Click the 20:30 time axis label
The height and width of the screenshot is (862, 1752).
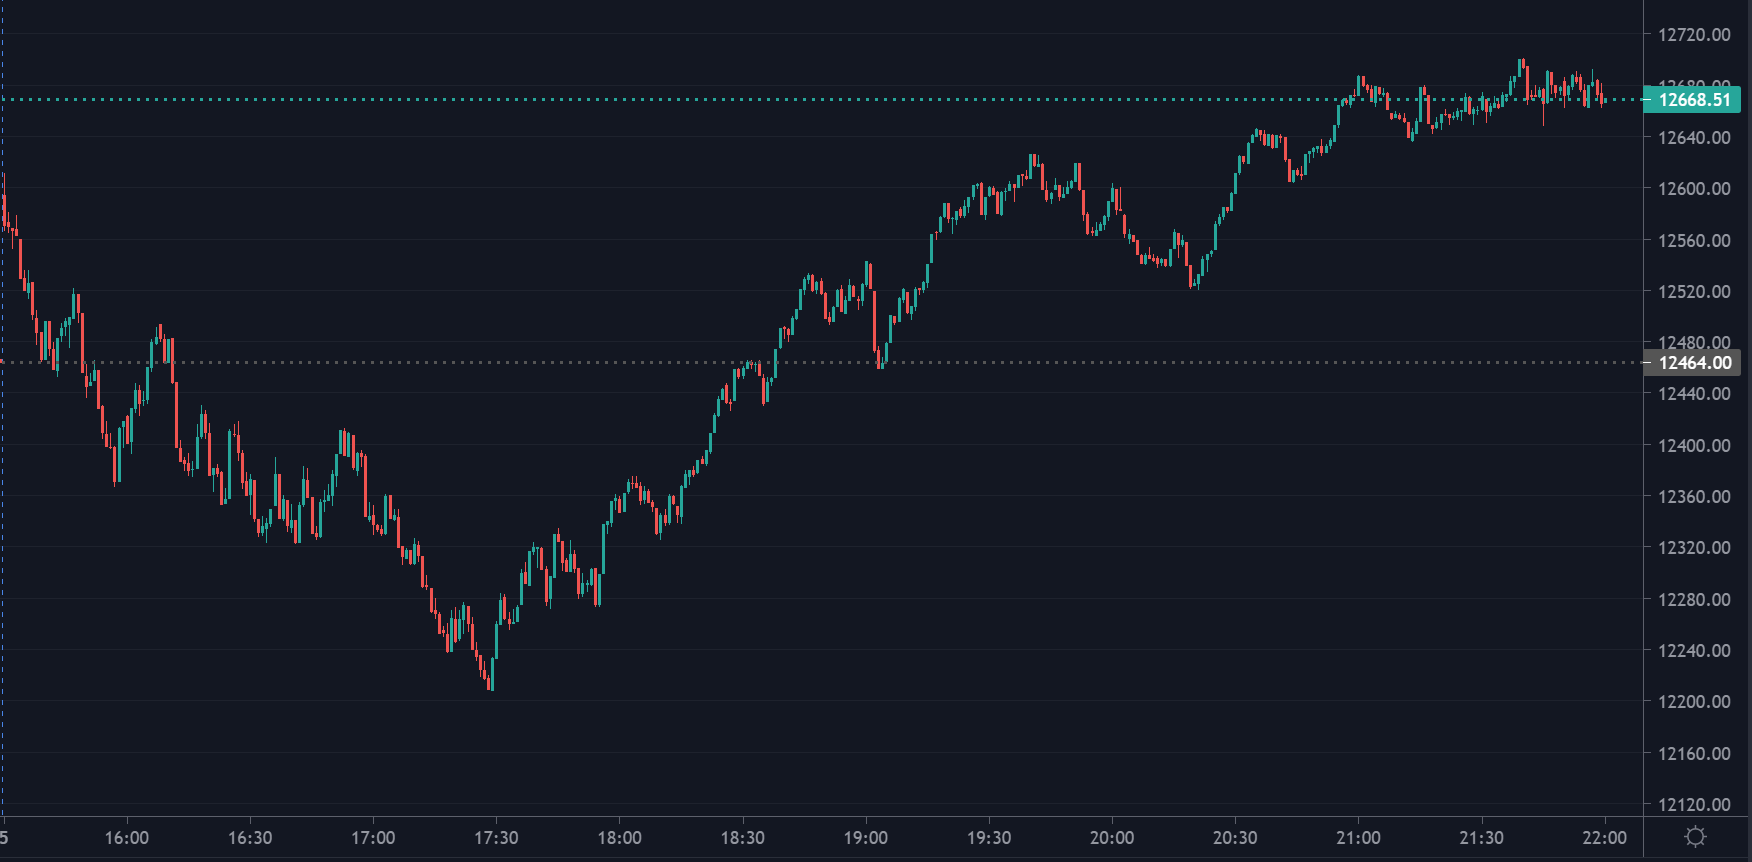tap(1235, 838)
